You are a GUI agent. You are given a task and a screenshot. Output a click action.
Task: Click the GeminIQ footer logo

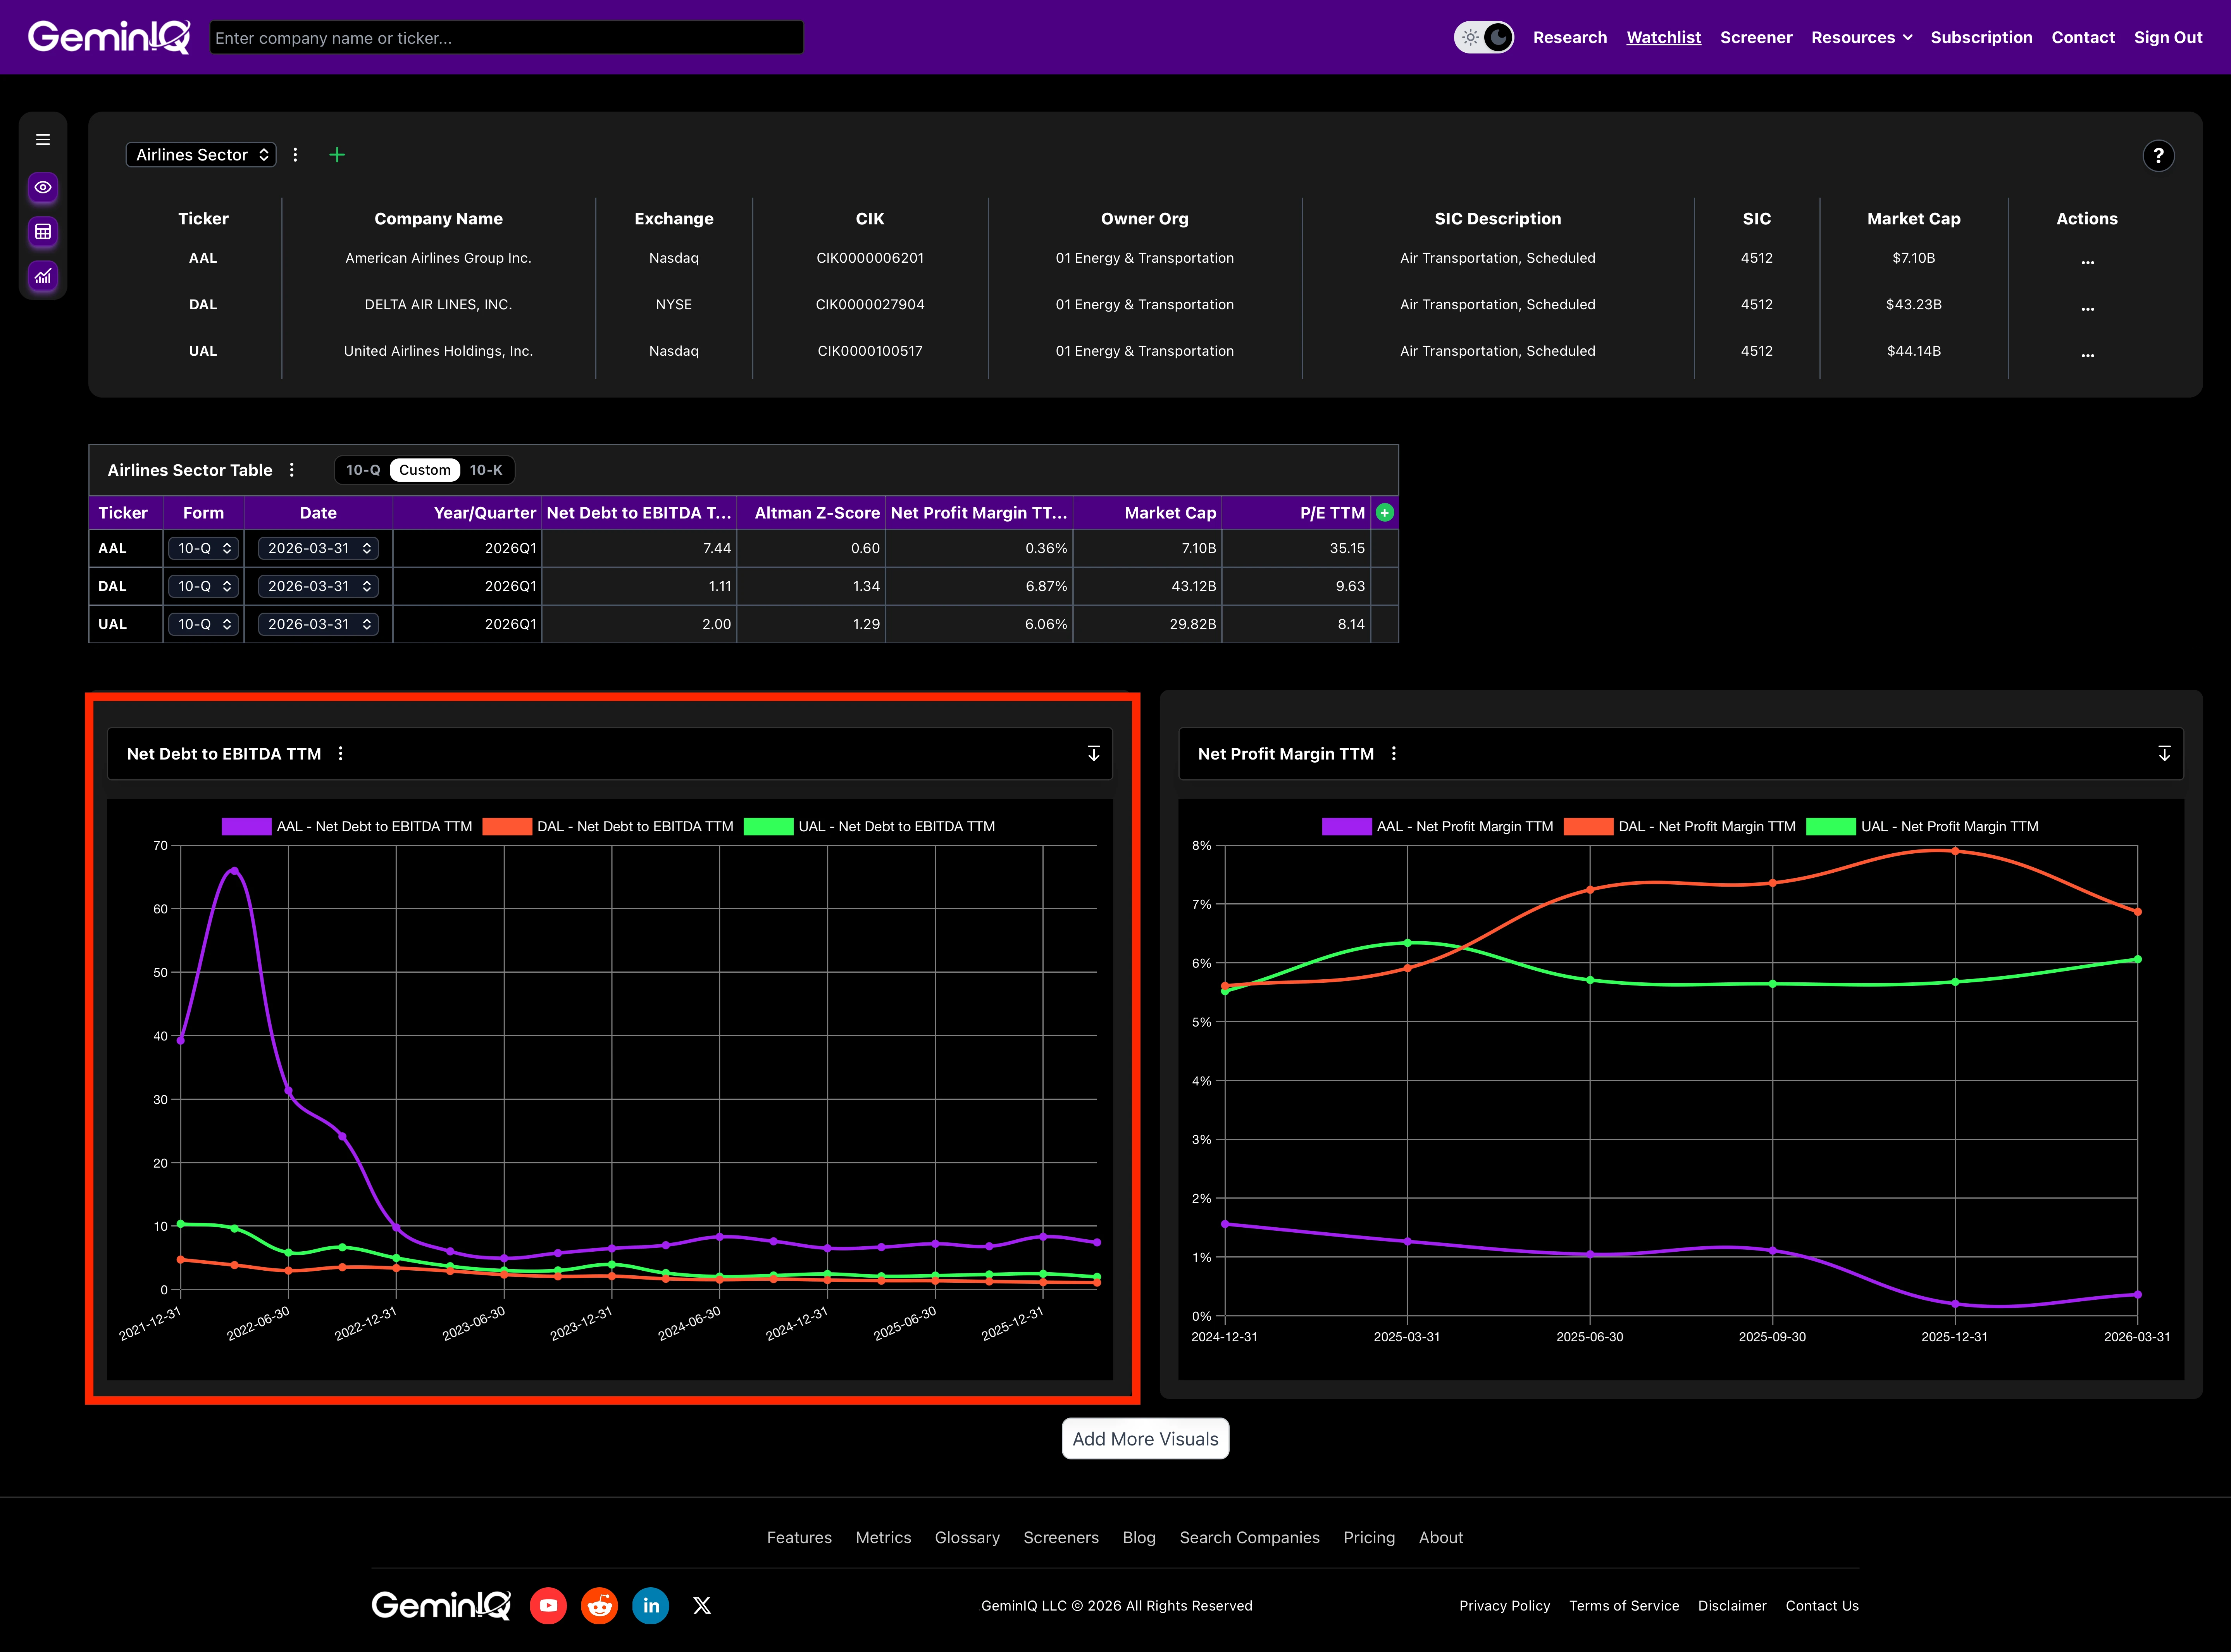(x=441, y=1605)
